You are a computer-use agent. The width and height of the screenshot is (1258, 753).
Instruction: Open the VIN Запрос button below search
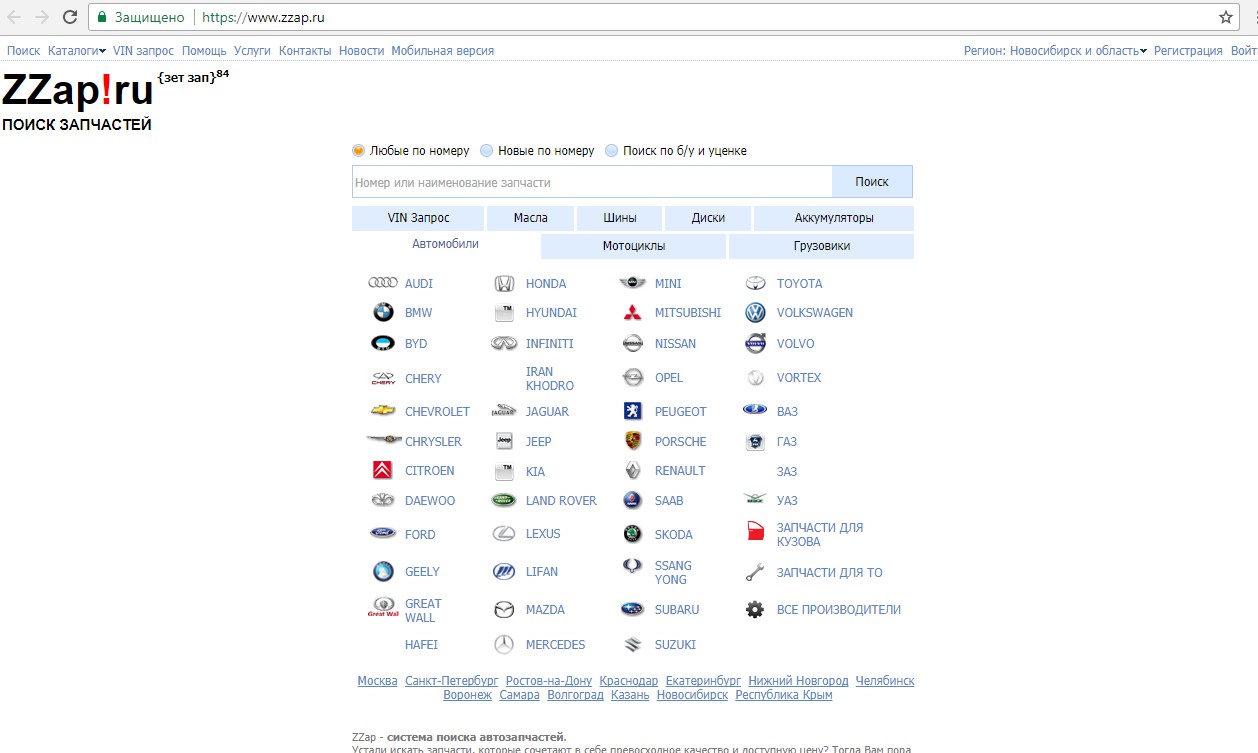tap(418, 218)
